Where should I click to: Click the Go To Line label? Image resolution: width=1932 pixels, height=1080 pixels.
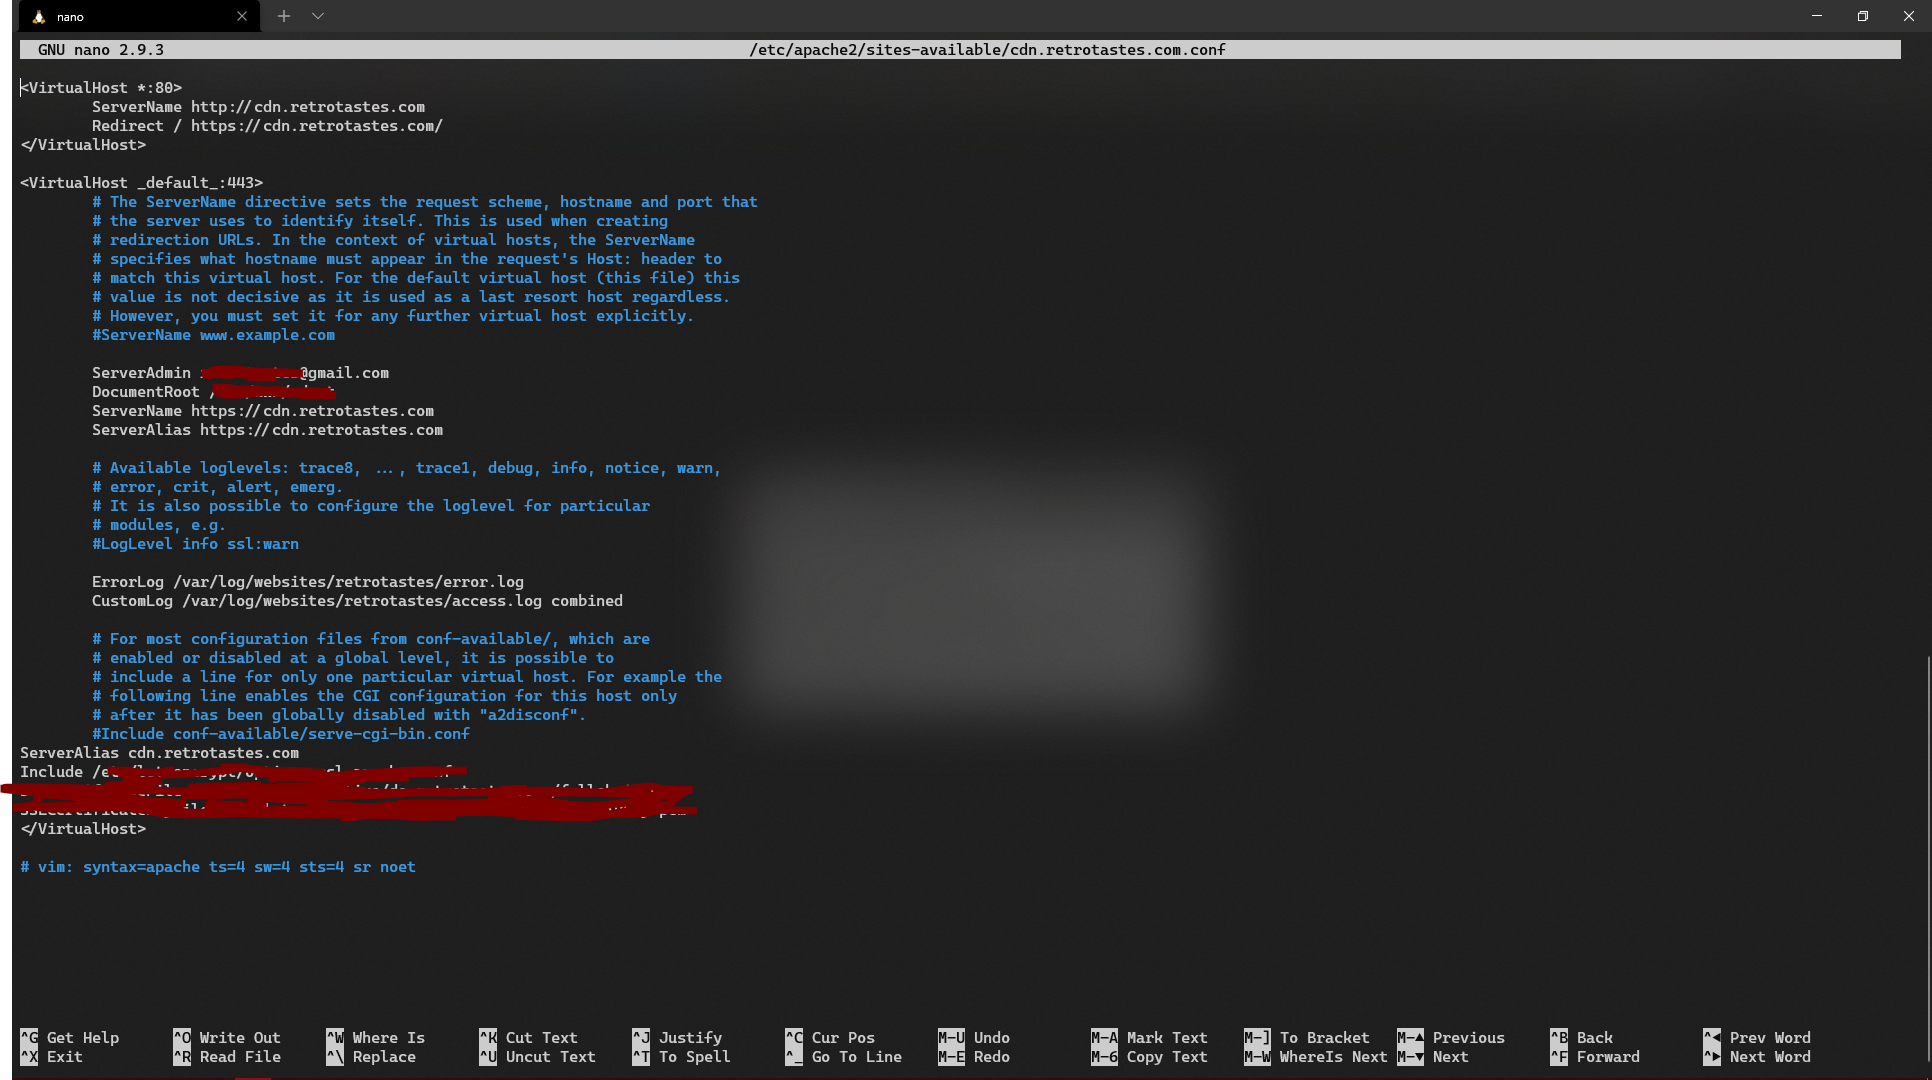856,1057
